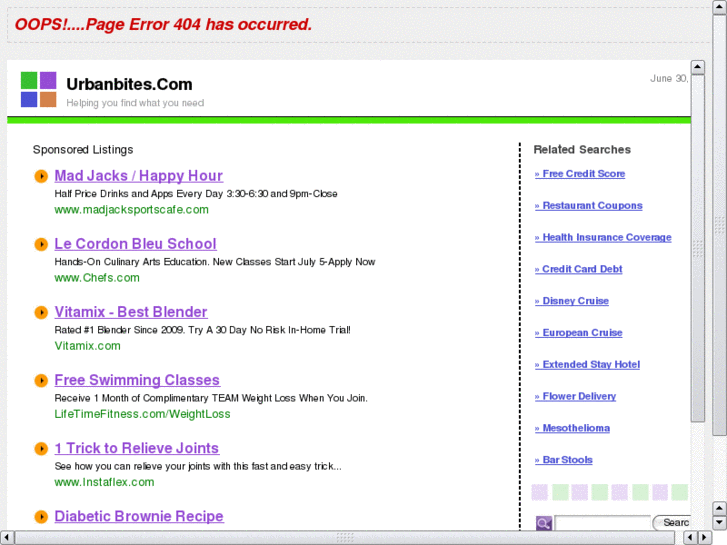Click the See how you can relieve description

(198, 467)
